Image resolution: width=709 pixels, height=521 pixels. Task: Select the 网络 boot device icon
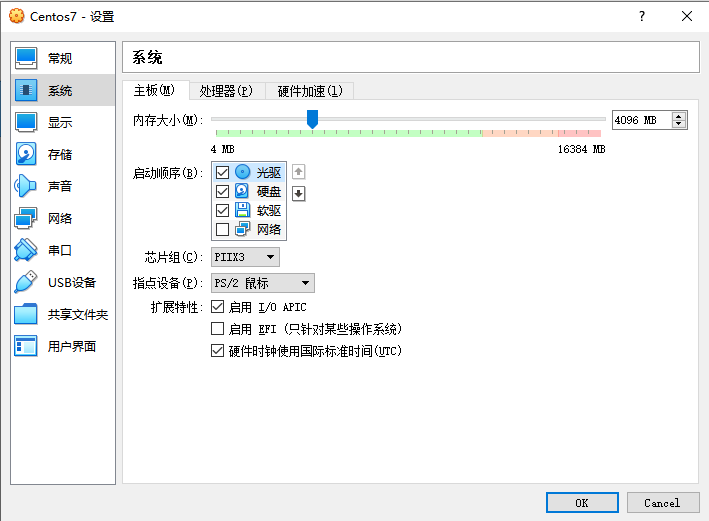[x=242, y=229]
